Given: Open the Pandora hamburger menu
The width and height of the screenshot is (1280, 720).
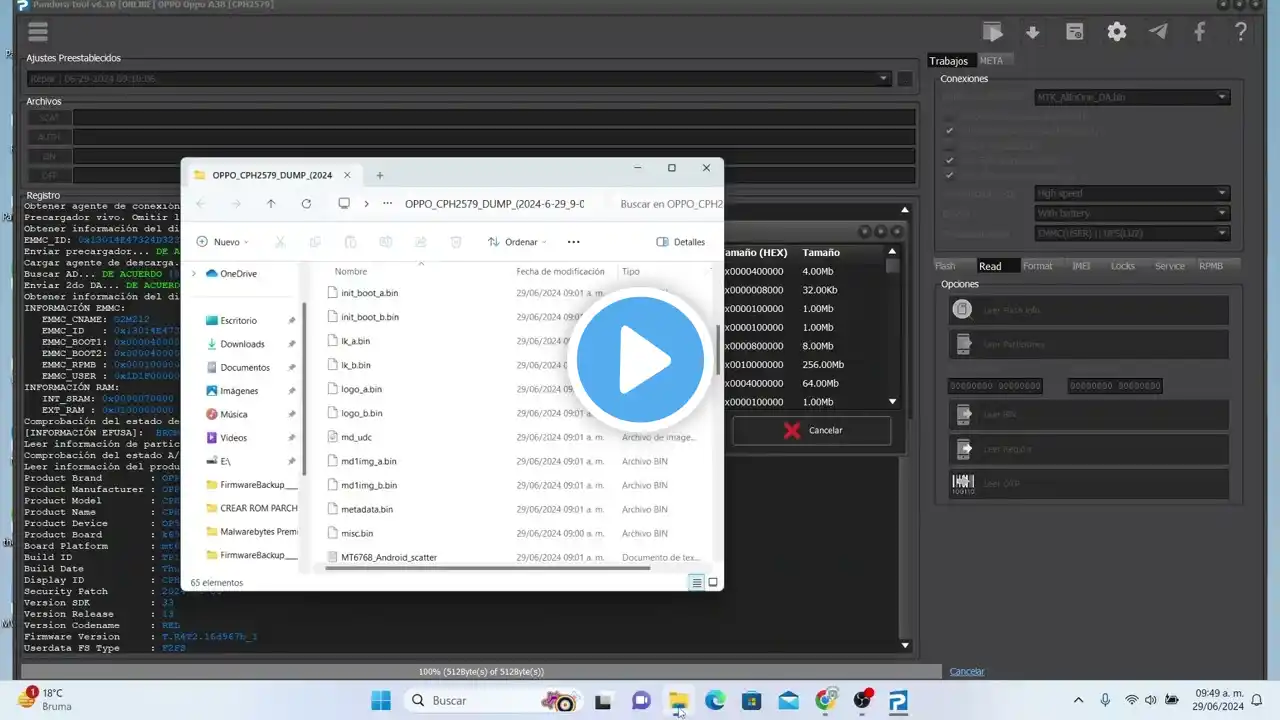Looking at the screenshot, I should [x=38, y=32].
